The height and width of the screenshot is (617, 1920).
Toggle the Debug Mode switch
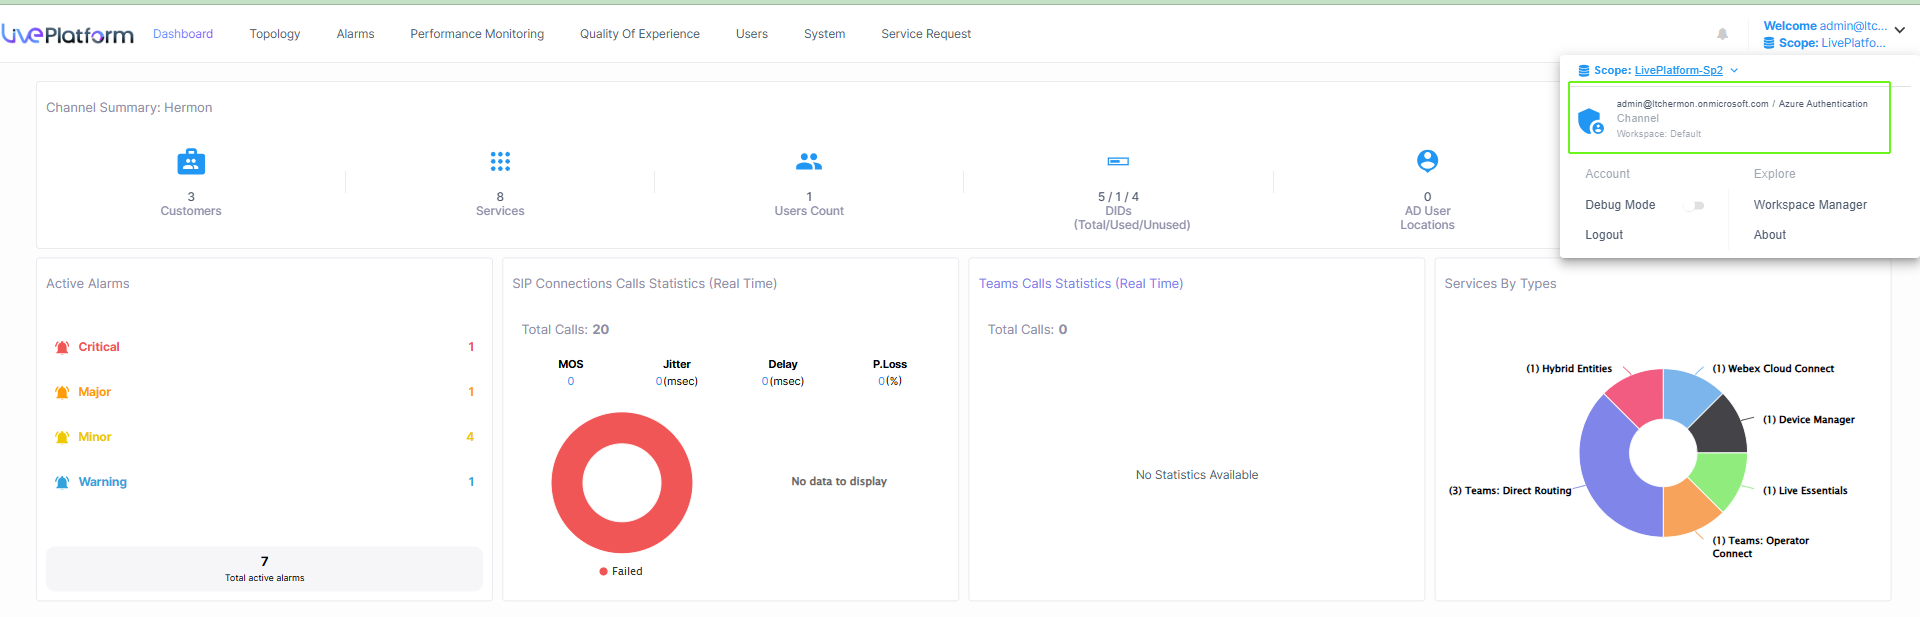(x=1695, y=205)
